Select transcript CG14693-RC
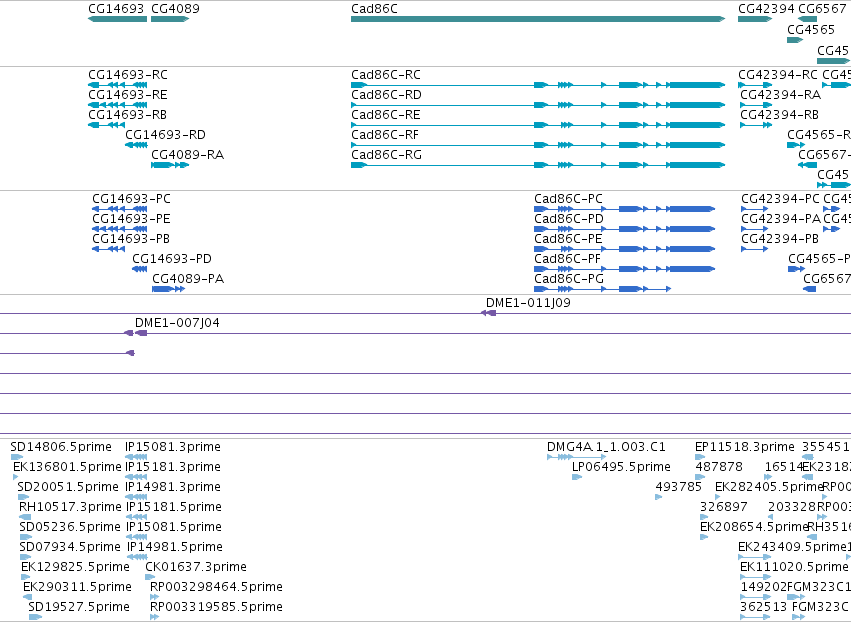 pyautogui.click(x=117, y=85)
